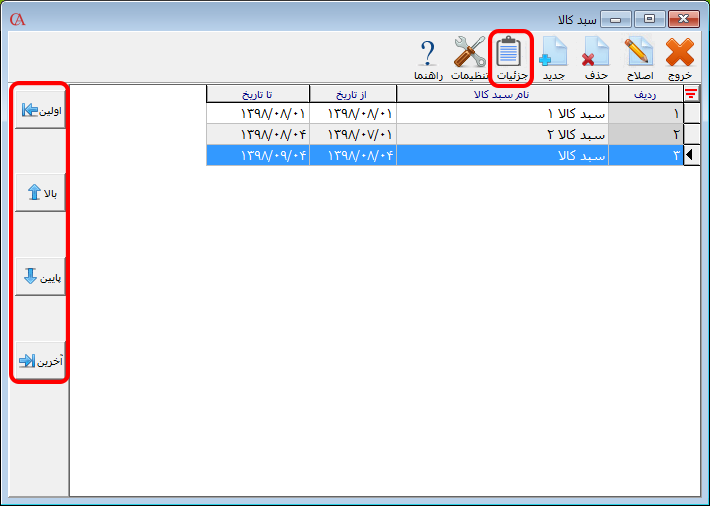Click the red filter icon in grid header
Viewport: 710px width, 506px height.
tap(691, 94)
